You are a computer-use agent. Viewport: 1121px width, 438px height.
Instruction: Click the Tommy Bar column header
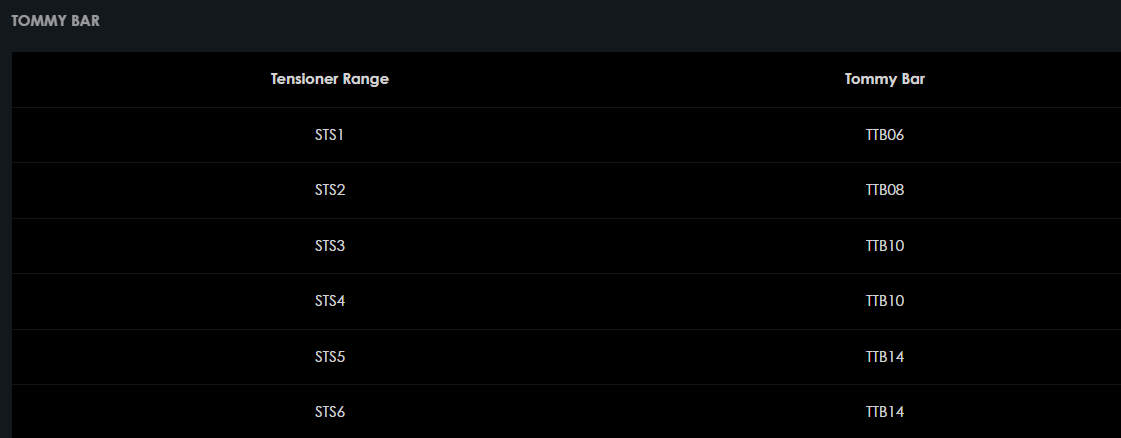click(884, 80)
